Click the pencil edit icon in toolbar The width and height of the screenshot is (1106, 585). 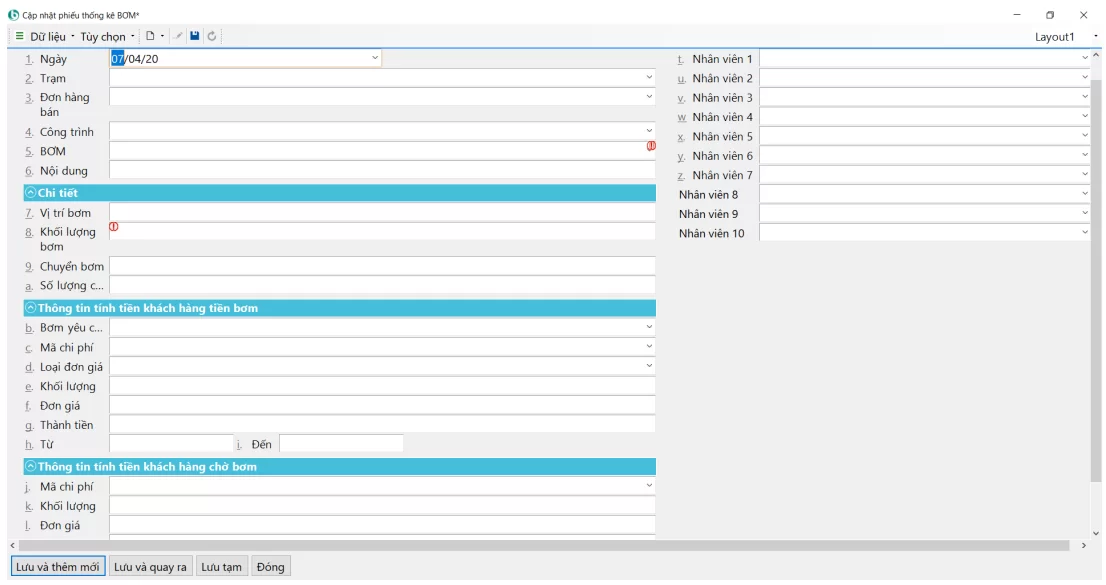(179, 36)
